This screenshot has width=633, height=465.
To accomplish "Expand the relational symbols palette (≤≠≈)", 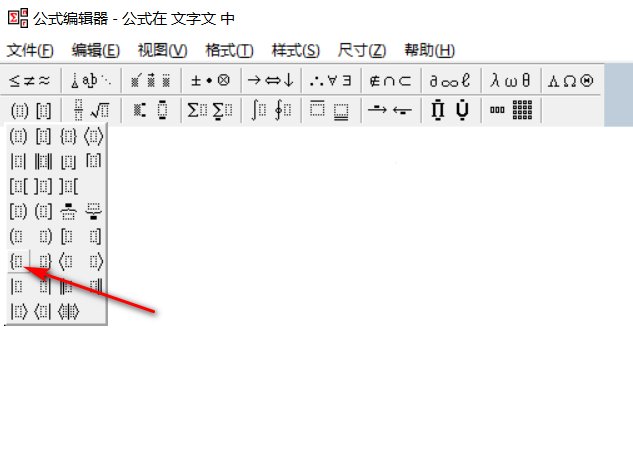I will [x=30, y=81].
